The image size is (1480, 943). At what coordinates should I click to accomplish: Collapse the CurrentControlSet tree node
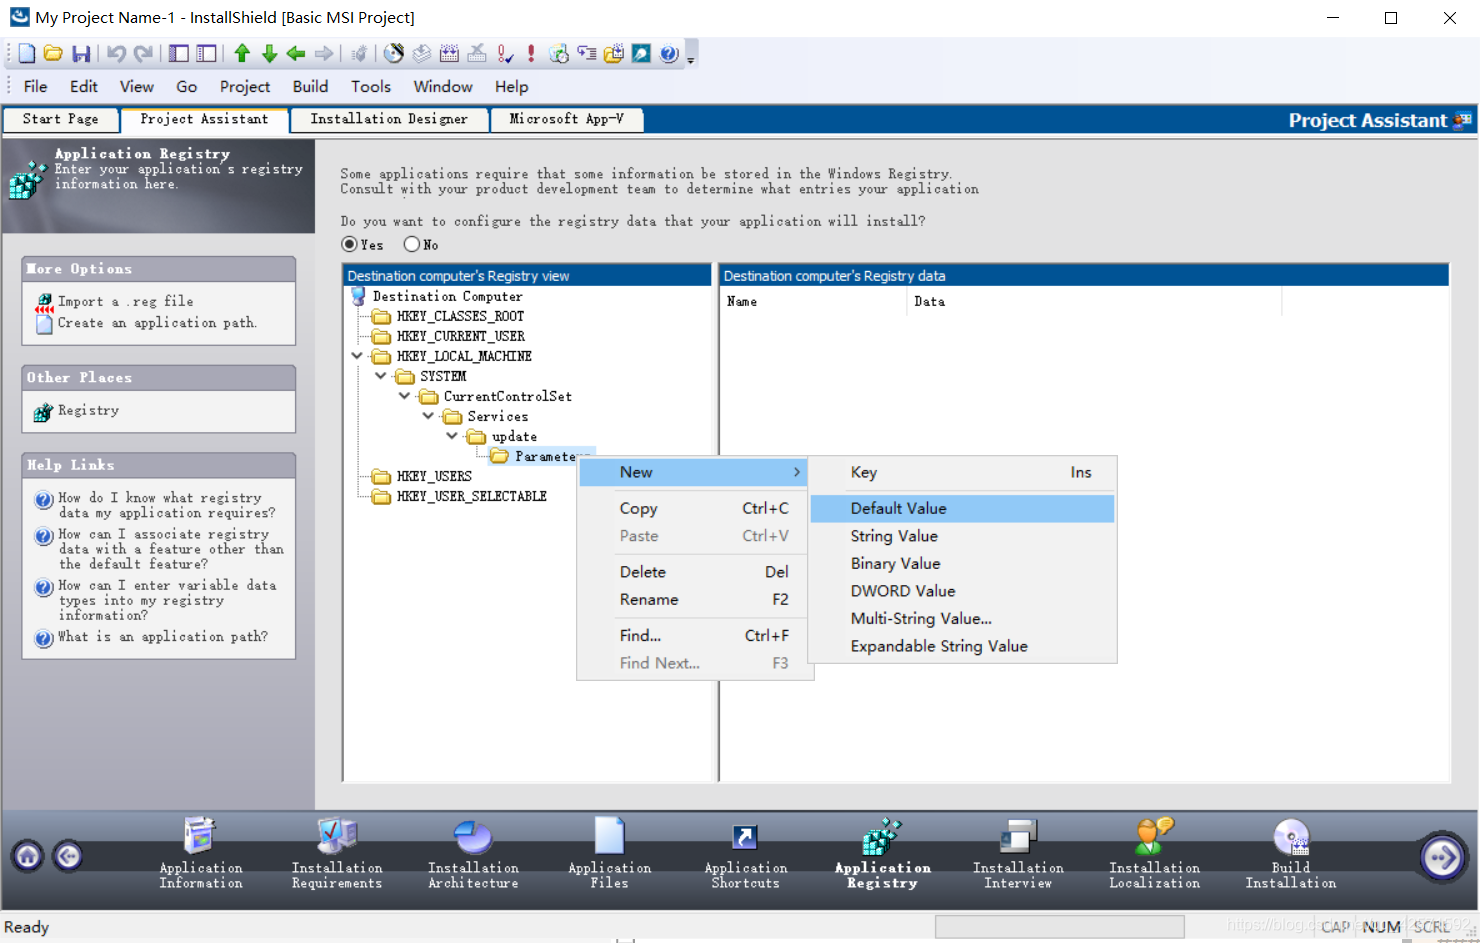point(405,395)
